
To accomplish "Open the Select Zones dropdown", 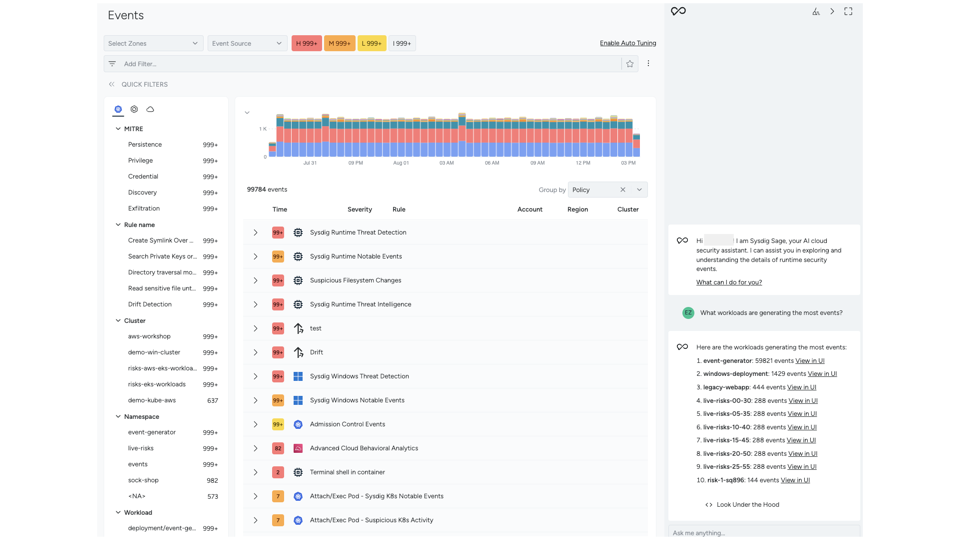I will click(153, 44).
